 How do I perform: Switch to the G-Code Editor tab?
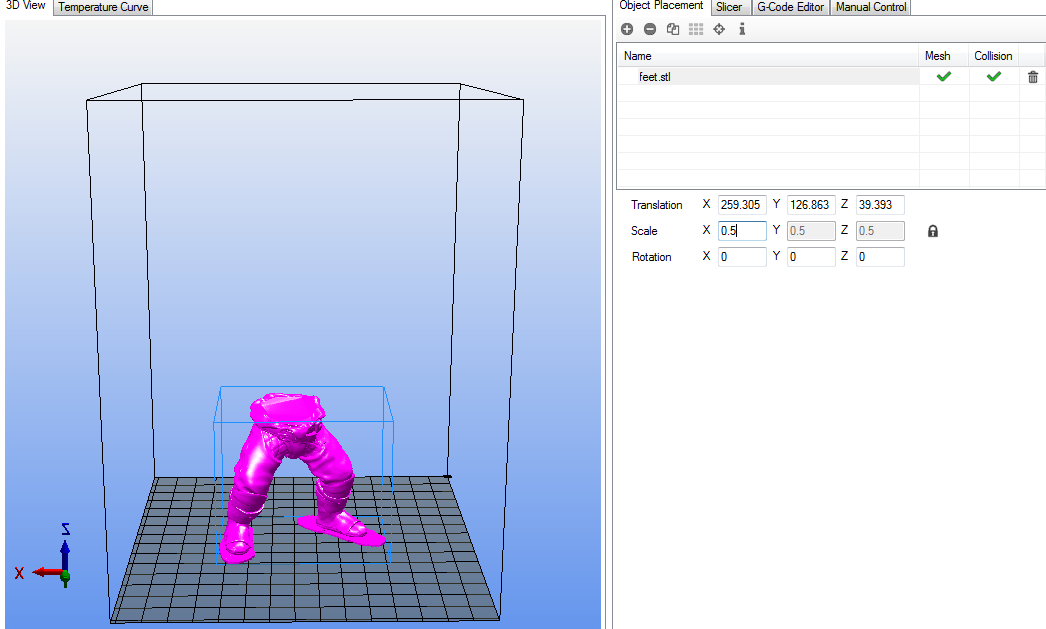point(790,7)
